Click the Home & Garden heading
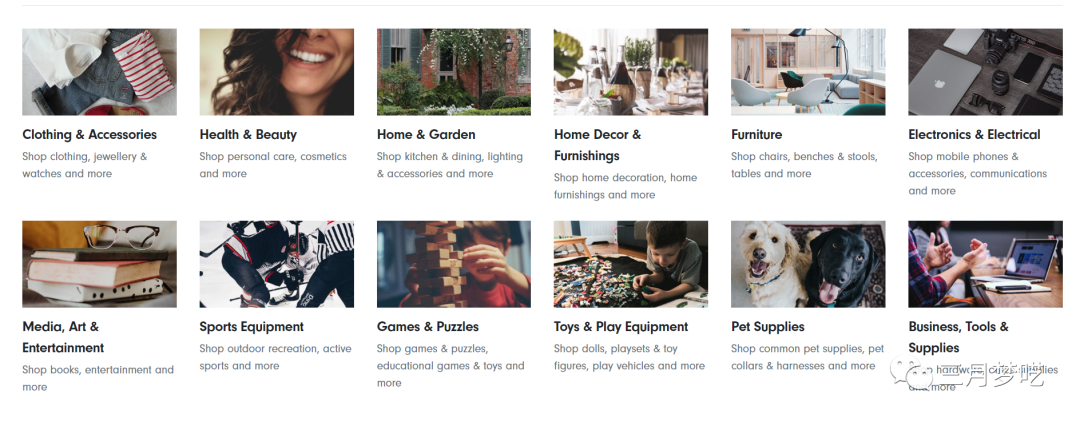 click(x=426, y=135)
